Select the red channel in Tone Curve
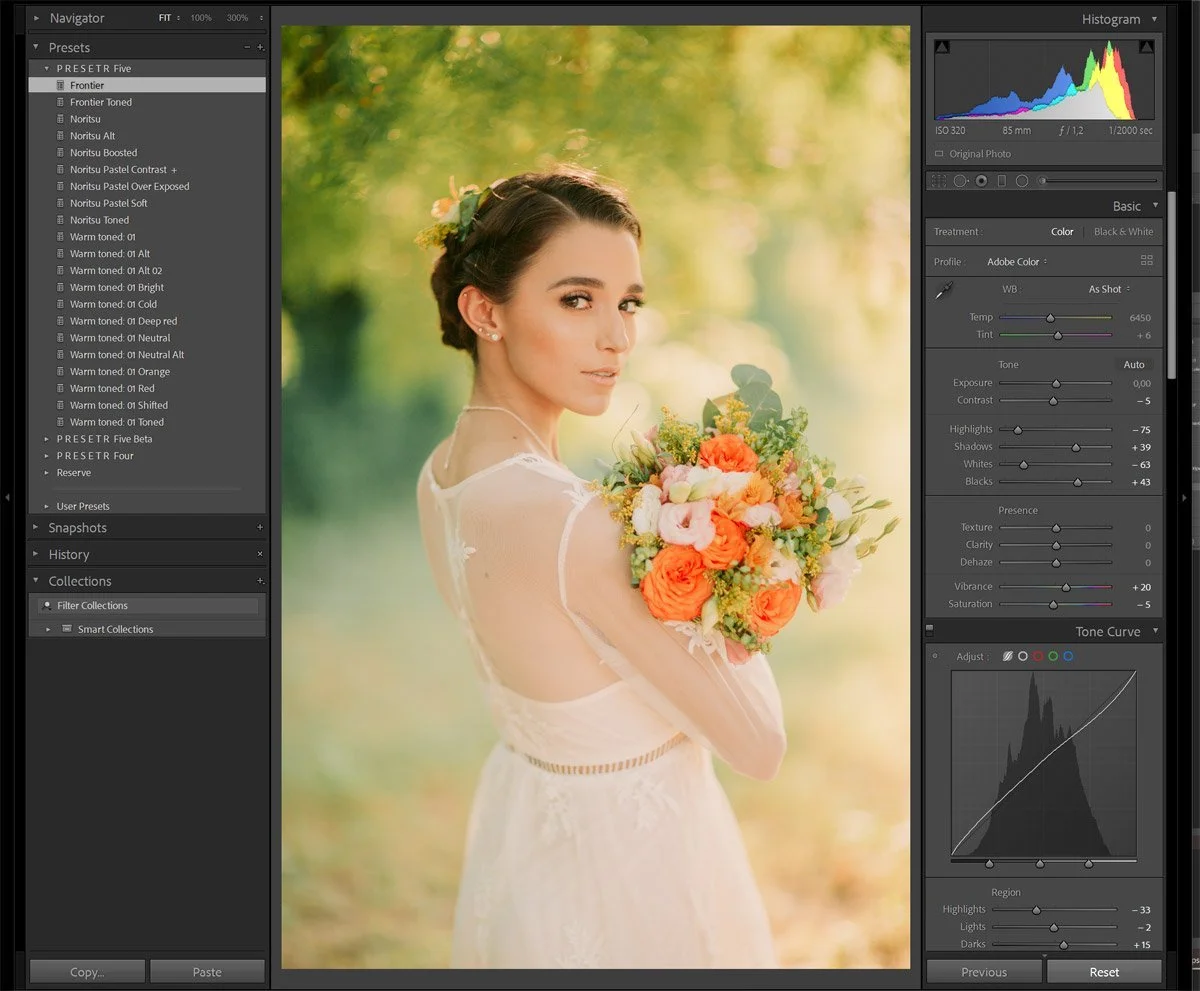The image size is (1200, 991). [1038, 656]
